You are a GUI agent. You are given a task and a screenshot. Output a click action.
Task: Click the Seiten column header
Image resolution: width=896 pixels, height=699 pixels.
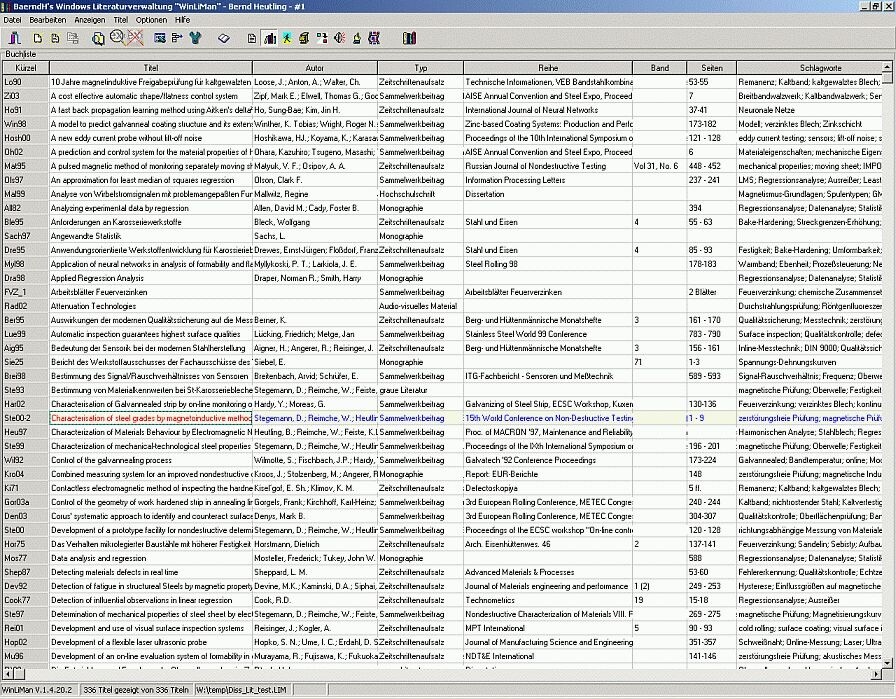click(x=711, y=68)
